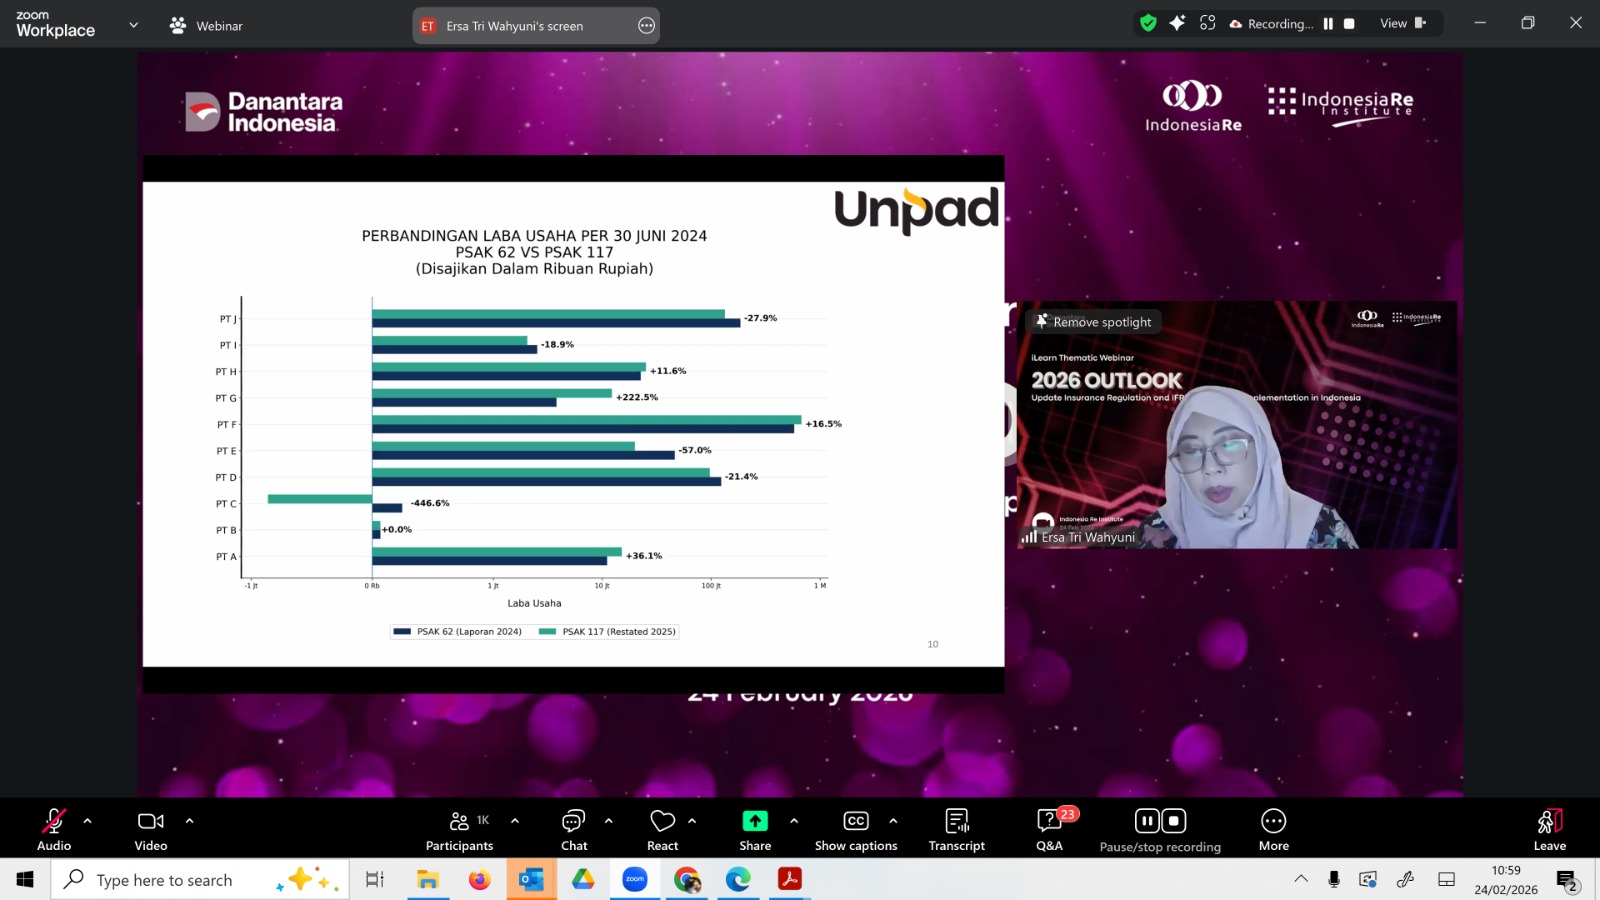Open the Participants list
Viewport: 1600px width, 900px height.
click(459, 829)
